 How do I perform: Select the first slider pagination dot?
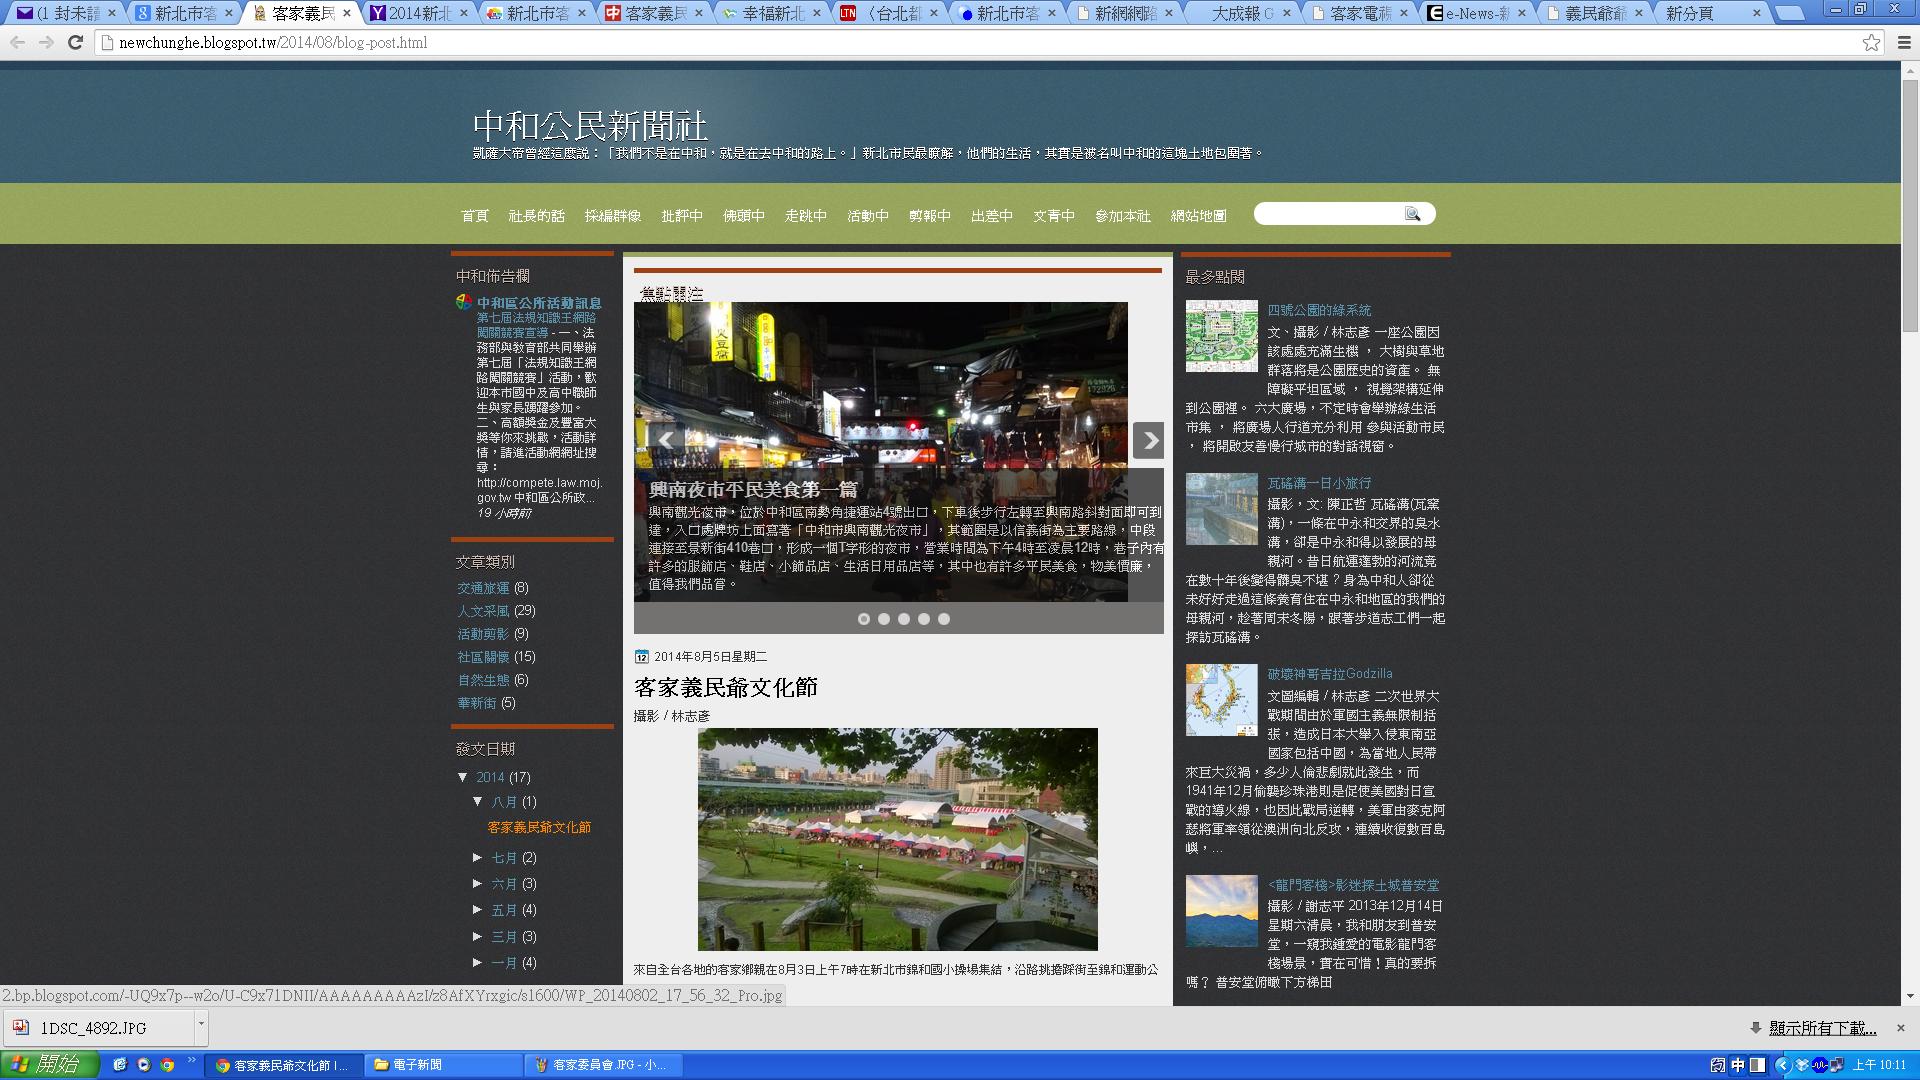click(x=864, y=619)
